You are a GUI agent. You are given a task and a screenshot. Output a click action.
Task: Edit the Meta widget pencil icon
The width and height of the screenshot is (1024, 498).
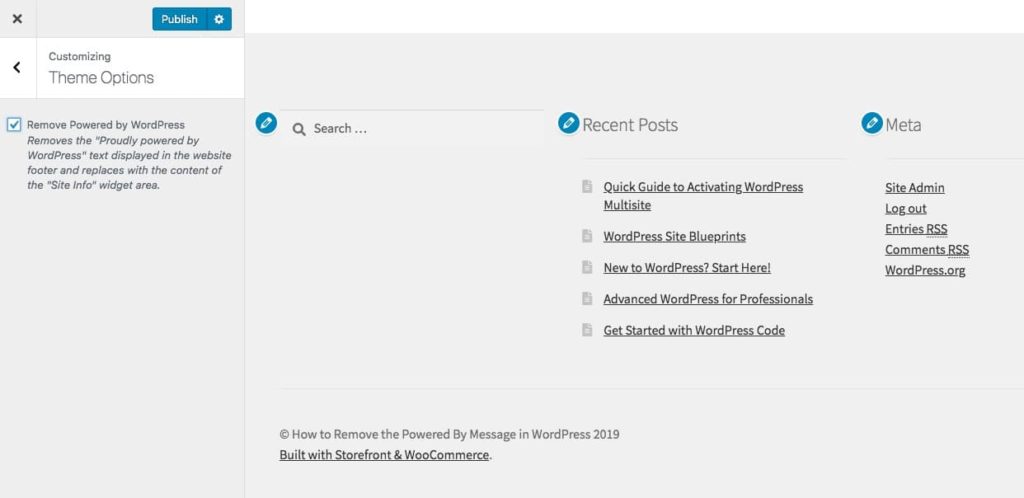pos(872,123)
